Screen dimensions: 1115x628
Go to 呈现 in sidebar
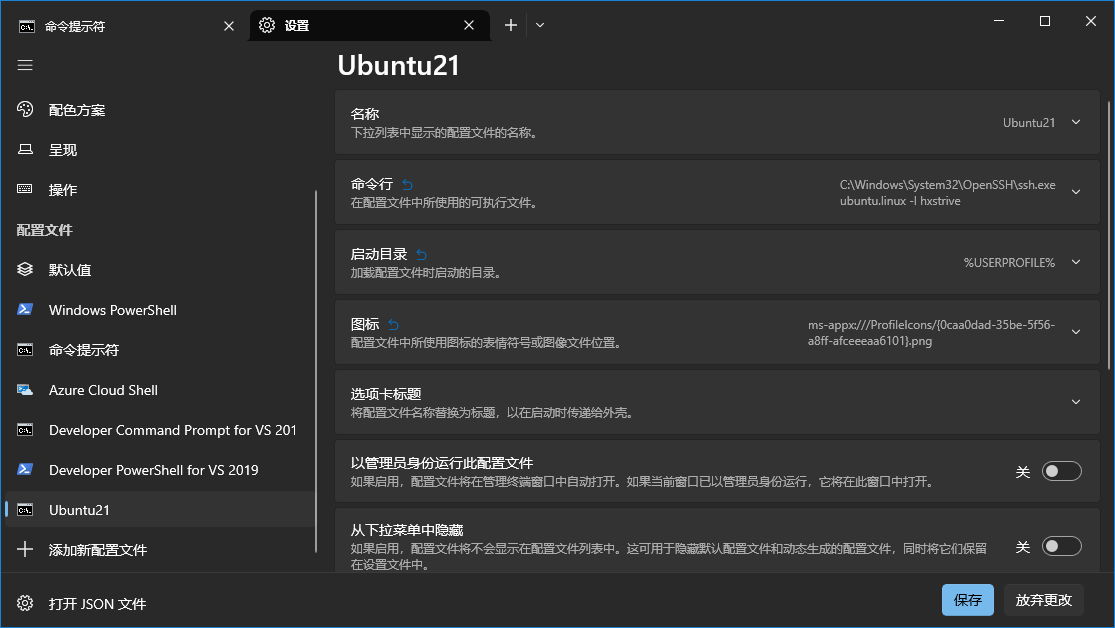click(x=161, y=149)
